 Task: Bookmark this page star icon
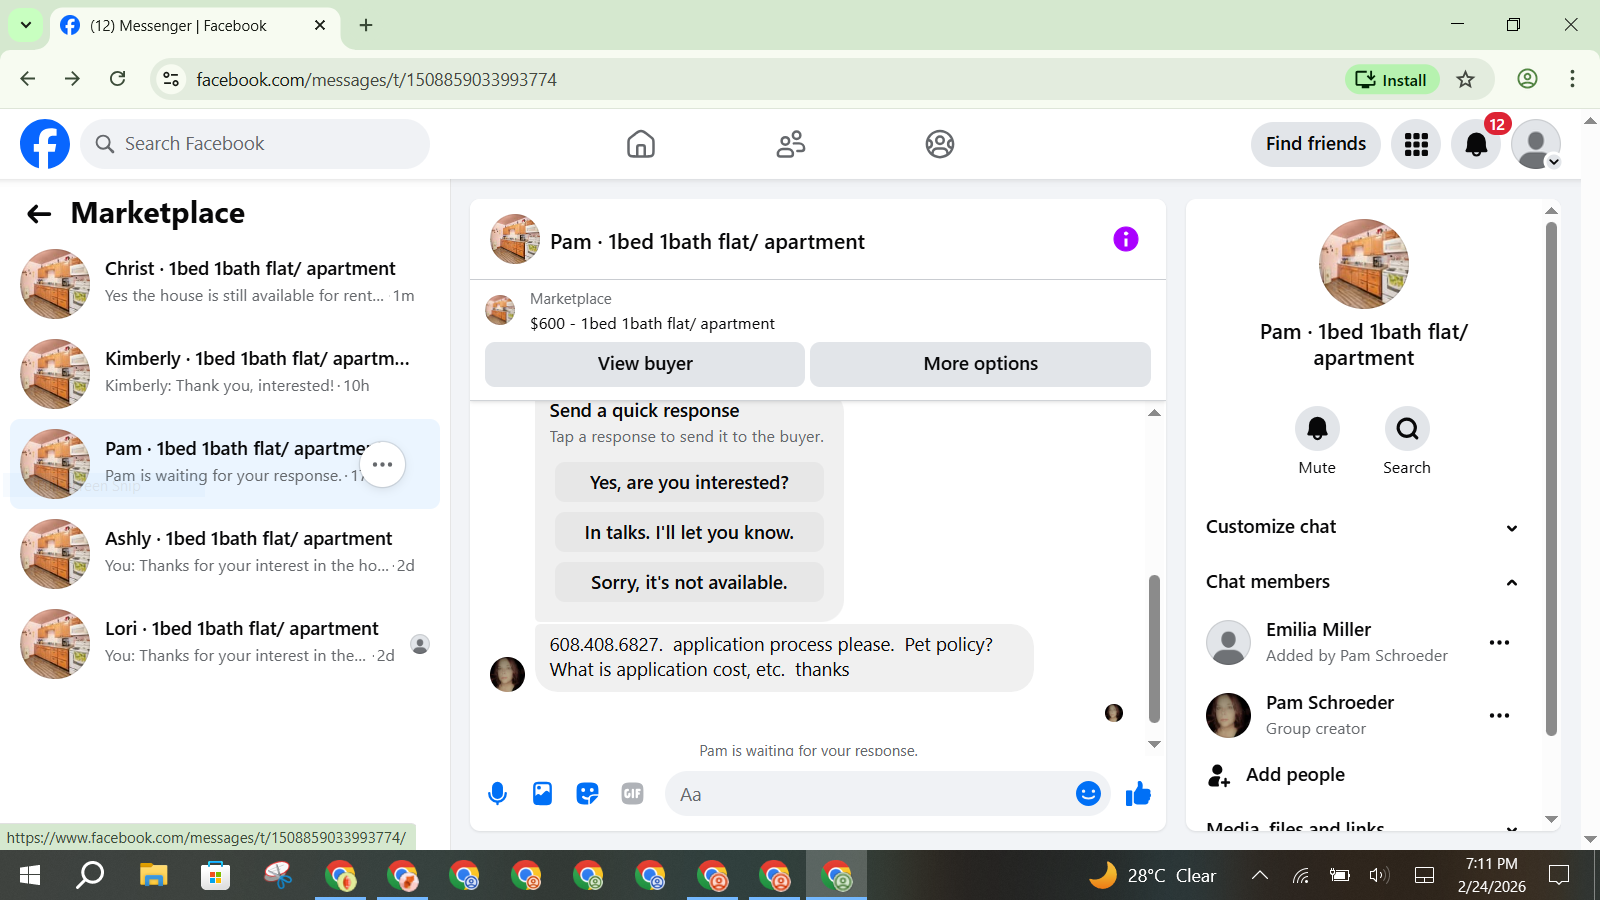pyautogui.click(x=1466, y=80)
